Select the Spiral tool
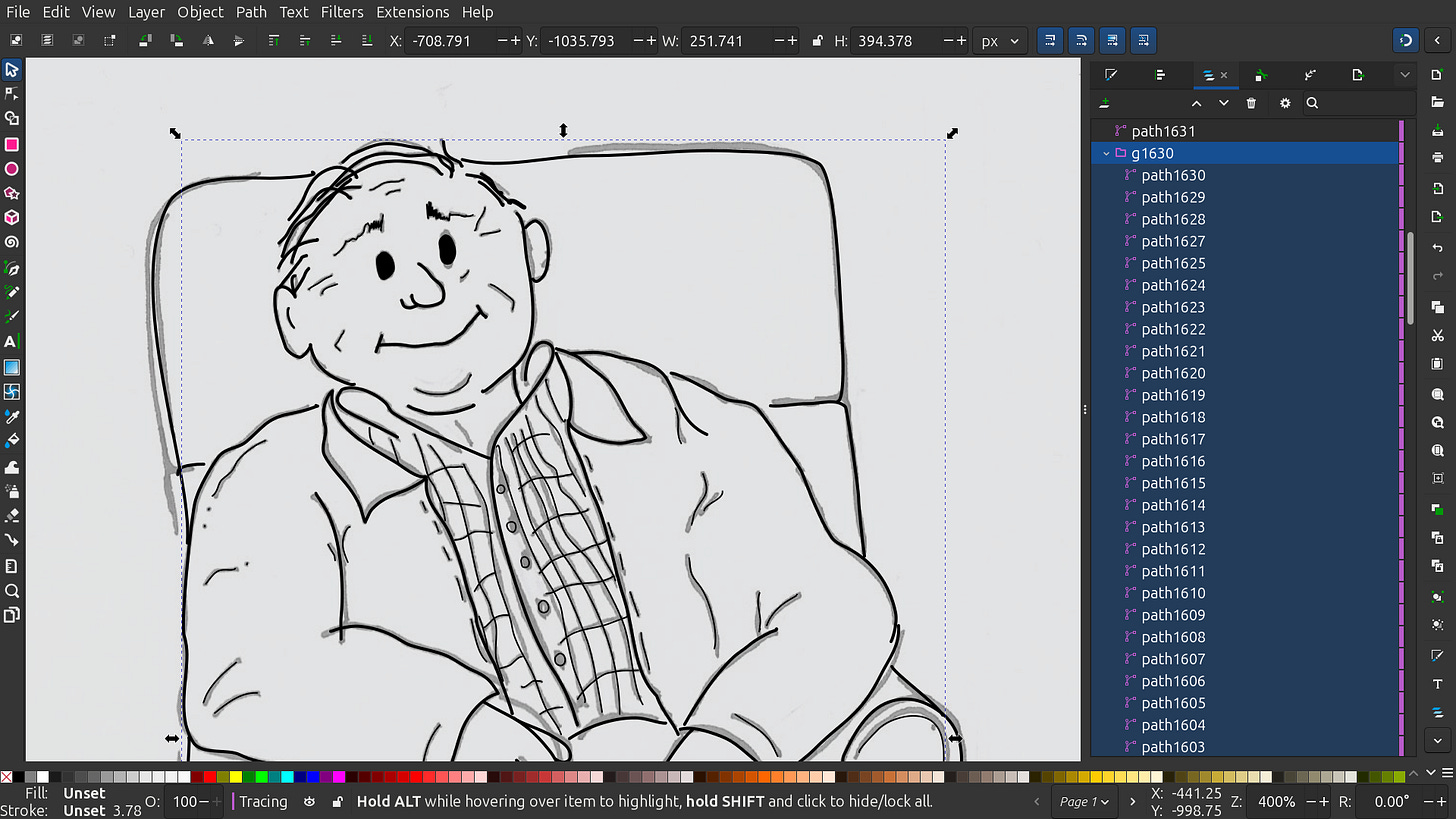The width and height of the screenshot is (1456, 819). coord(12,242)
